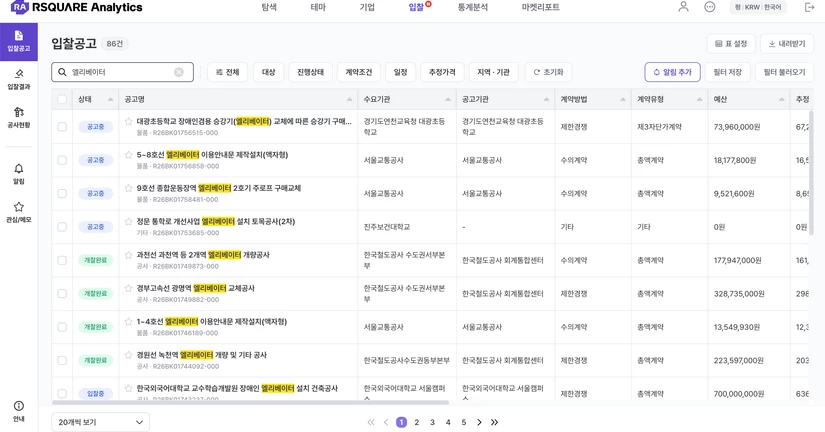Open the user profile icon
825x432 pixels.
pos(683,7)
